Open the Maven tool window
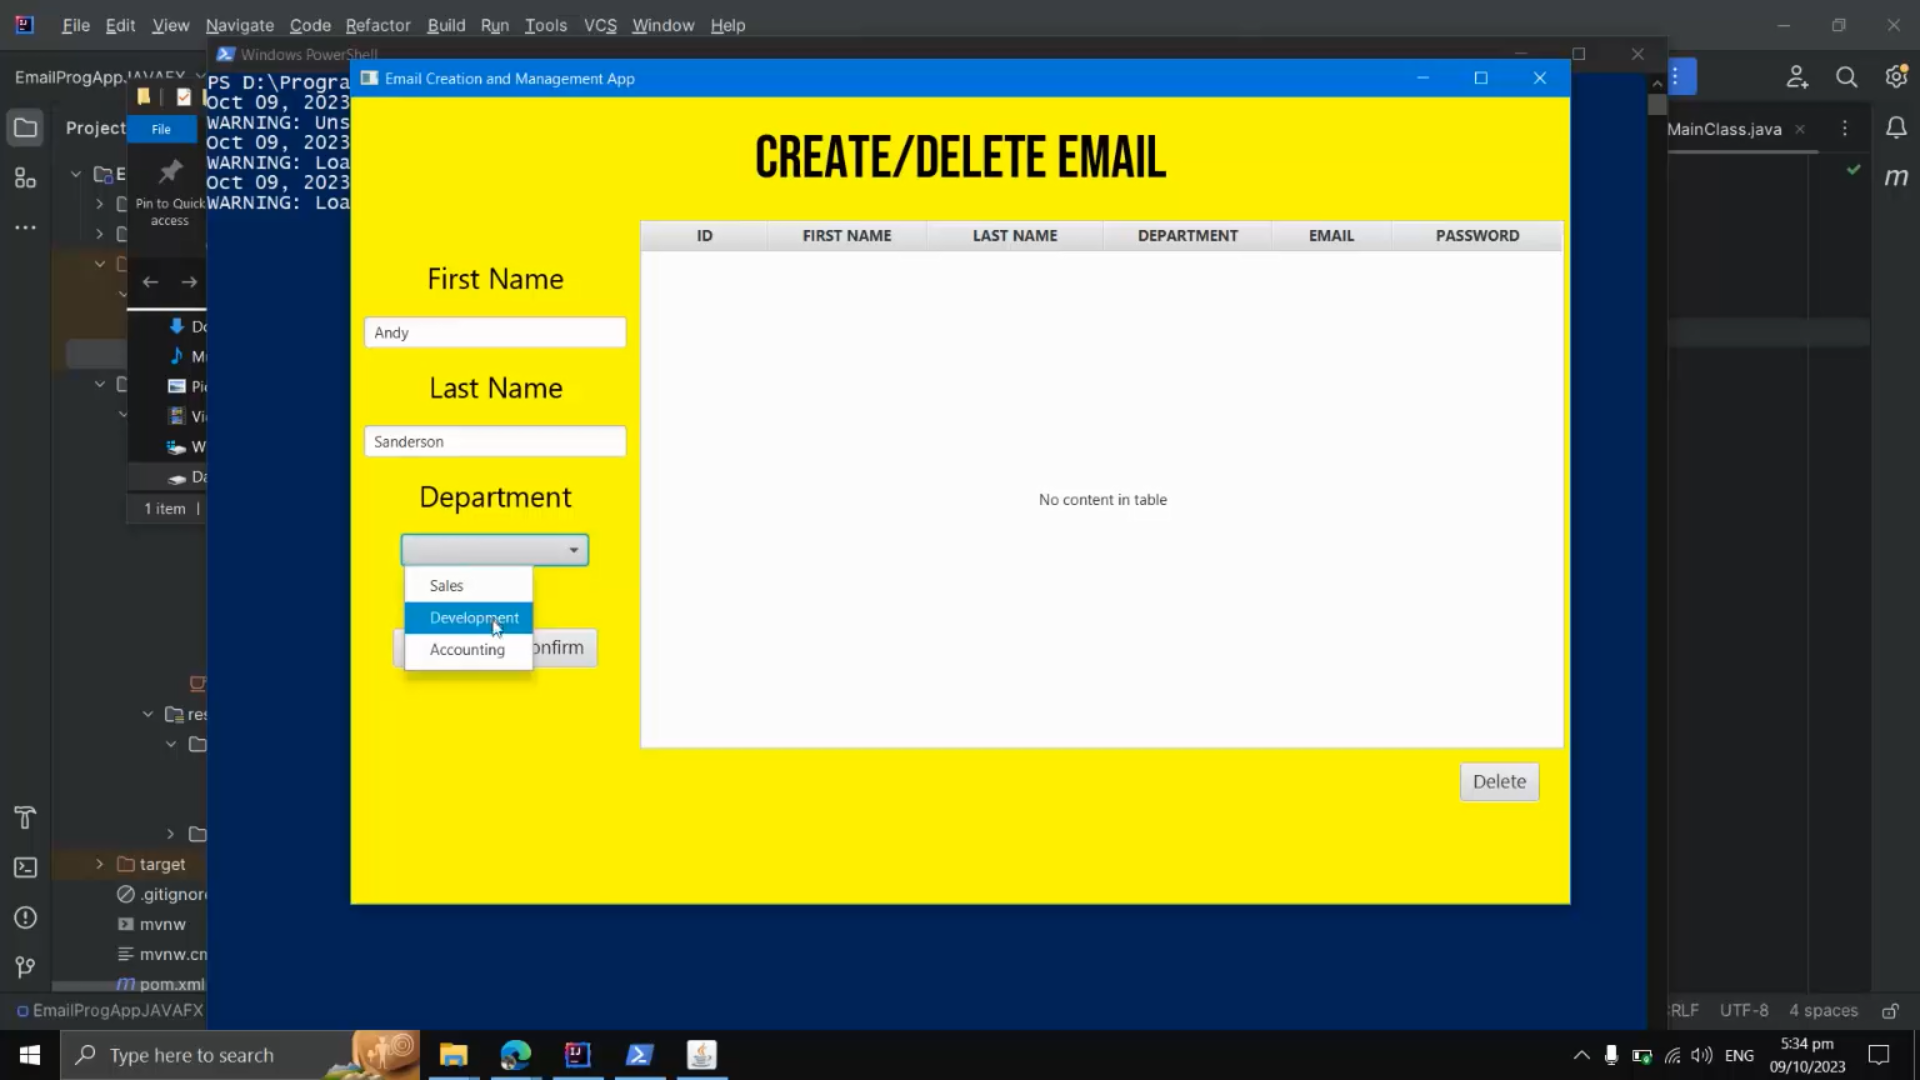The image size is (1920, 1080). click(x=1896, y=177)
